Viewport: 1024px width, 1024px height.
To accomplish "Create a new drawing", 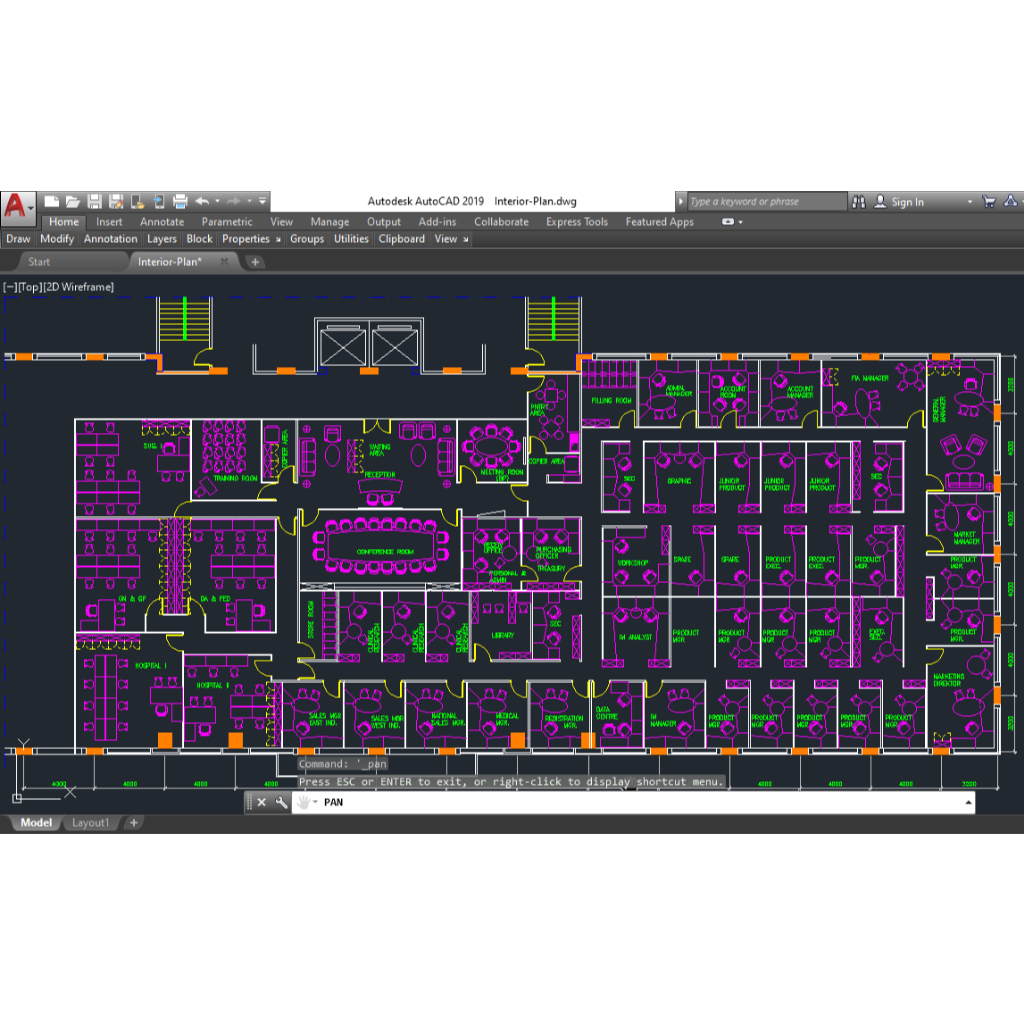I will click(x=52, y=201).
